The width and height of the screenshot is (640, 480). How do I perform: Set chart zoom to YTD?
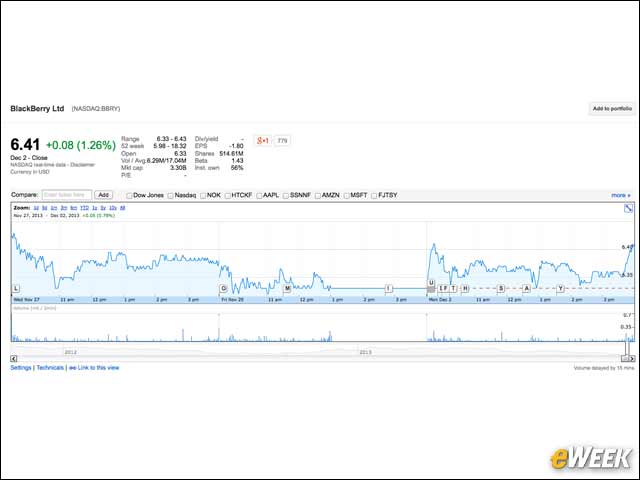pyautogui.click(x=84, y=208)
